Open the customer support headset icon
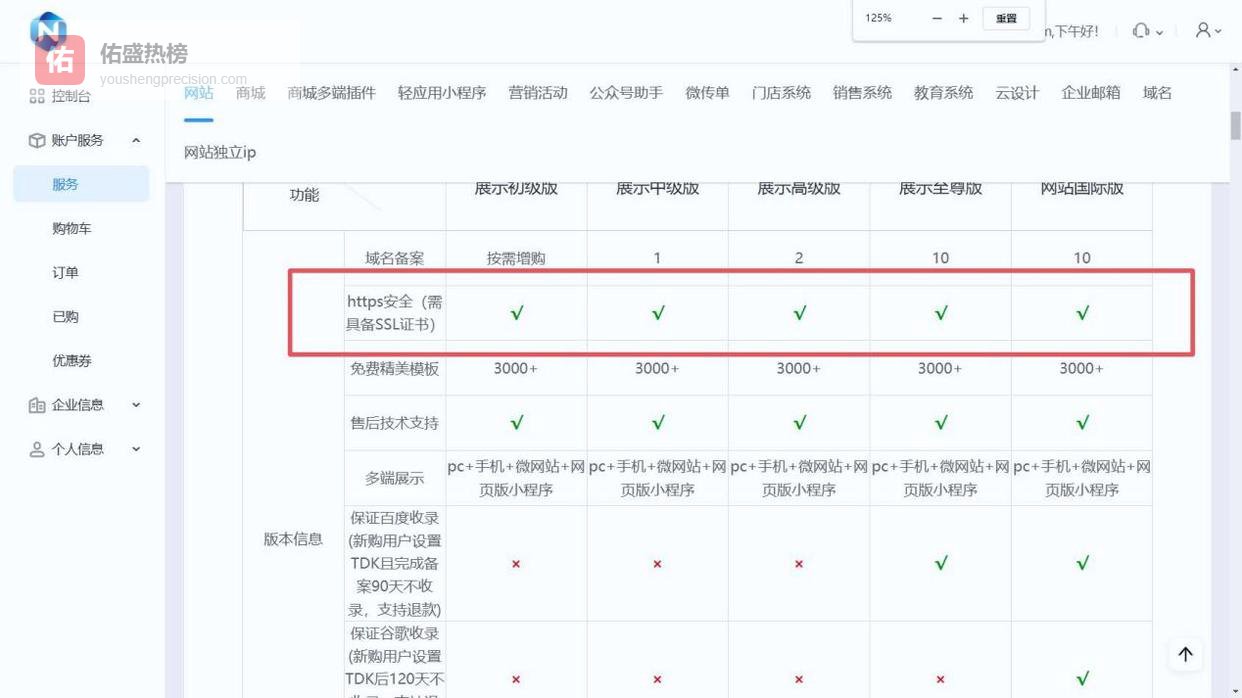Image resolution: width=1242 pixels, height=698 pixels. [x=1141, y=31]
